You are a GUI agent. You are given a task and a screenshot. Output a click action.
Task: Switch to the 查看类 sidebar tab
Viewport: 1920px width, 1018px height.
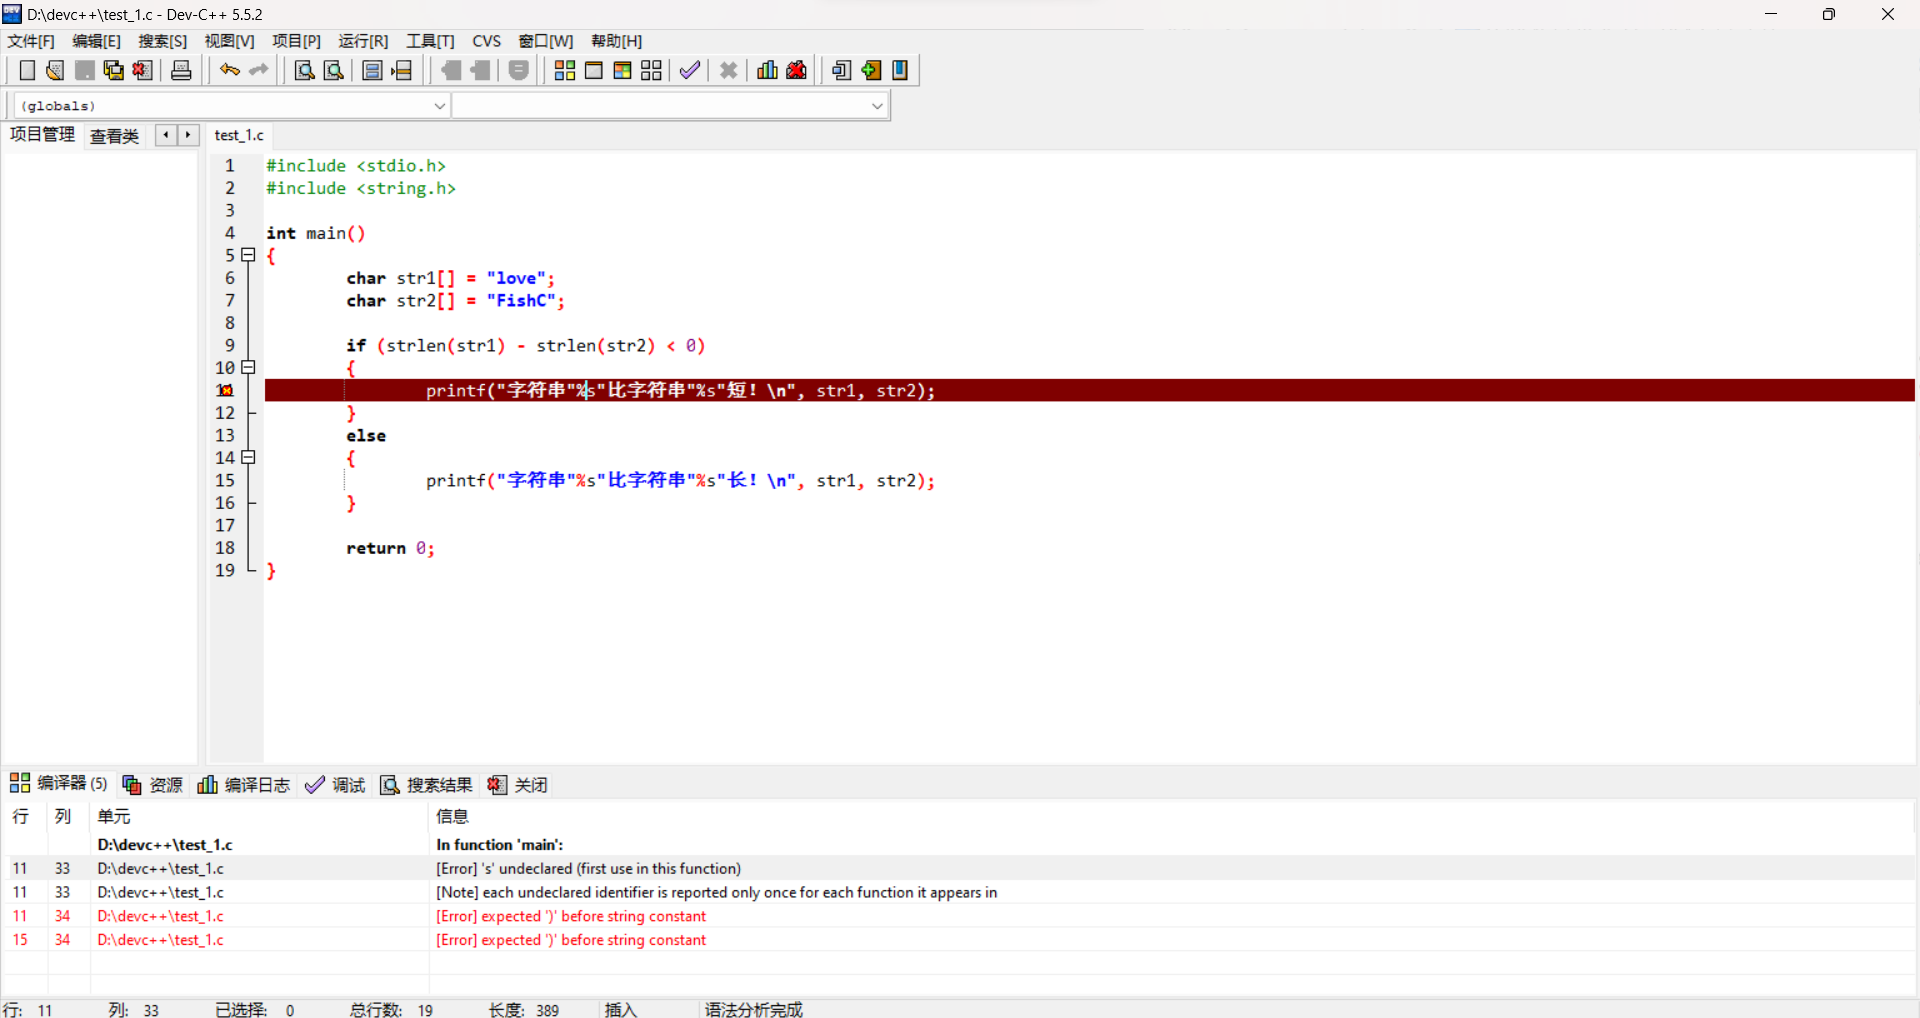(114, 136)
